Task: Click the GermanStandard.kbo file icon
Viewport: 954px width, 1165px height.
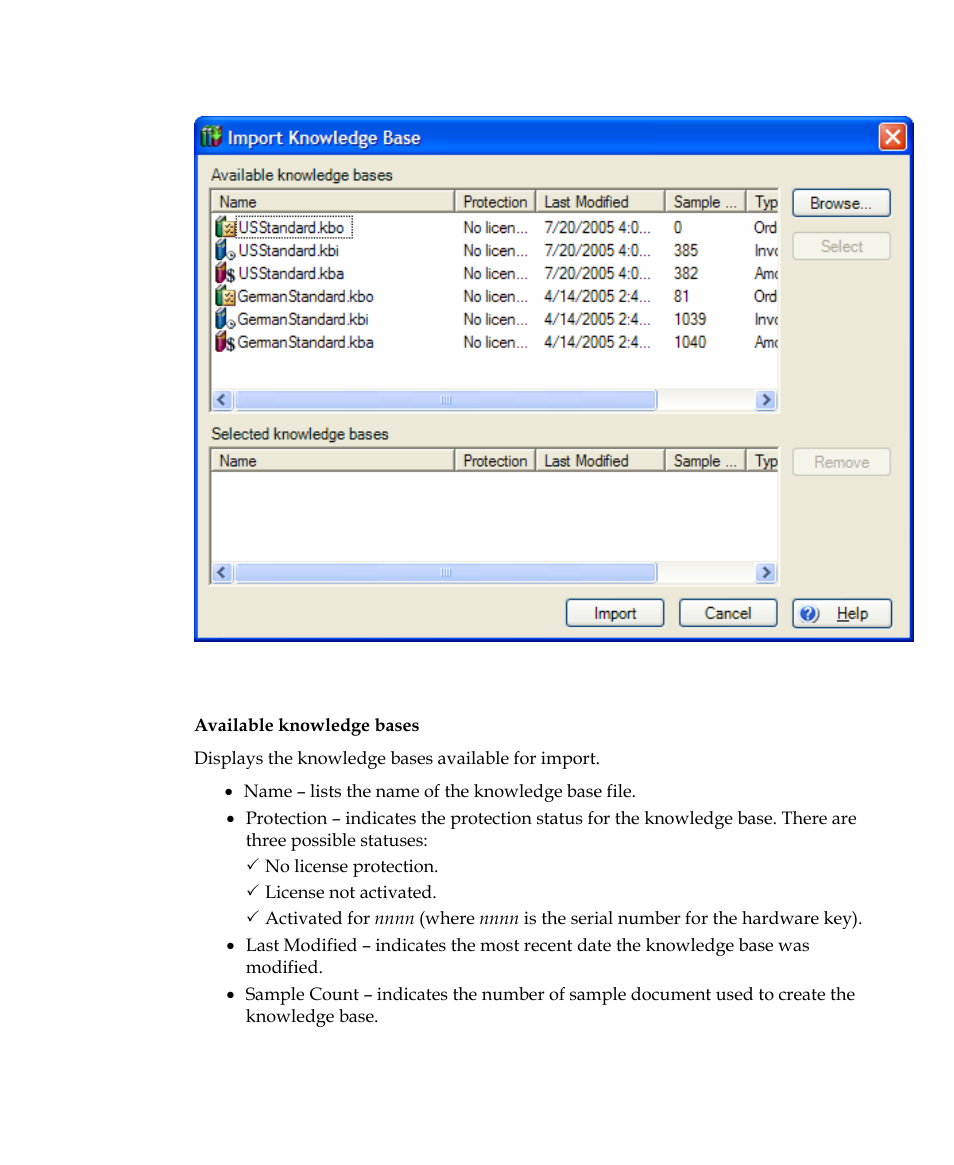Action: point(225,296)
